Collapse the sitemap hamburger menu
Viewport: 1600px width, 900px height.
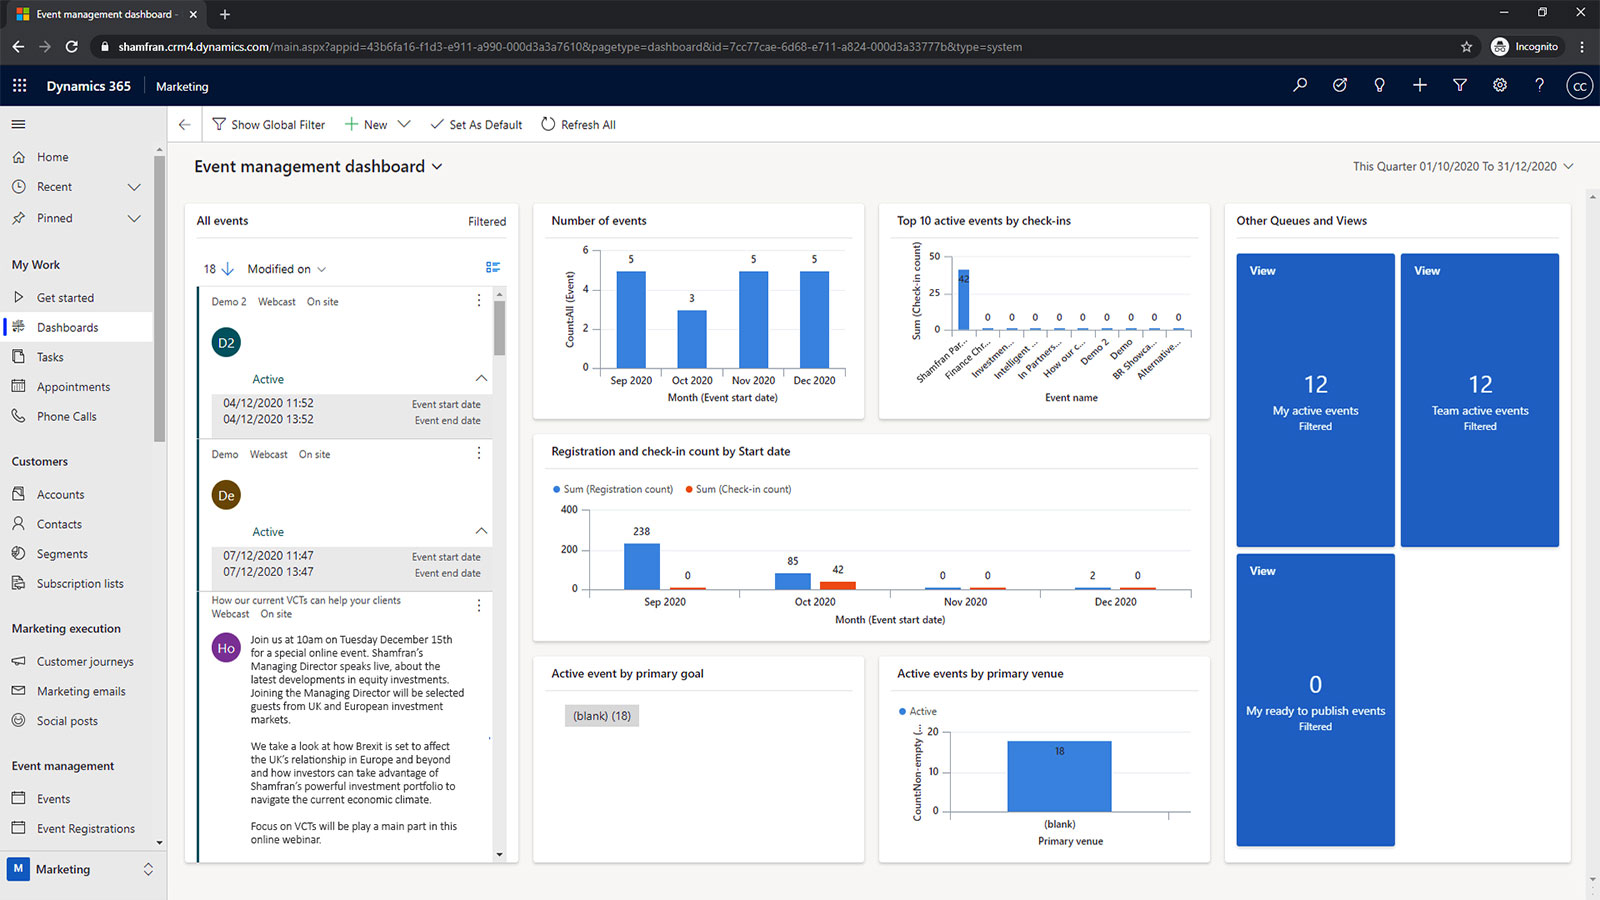(x=18, y=124)
